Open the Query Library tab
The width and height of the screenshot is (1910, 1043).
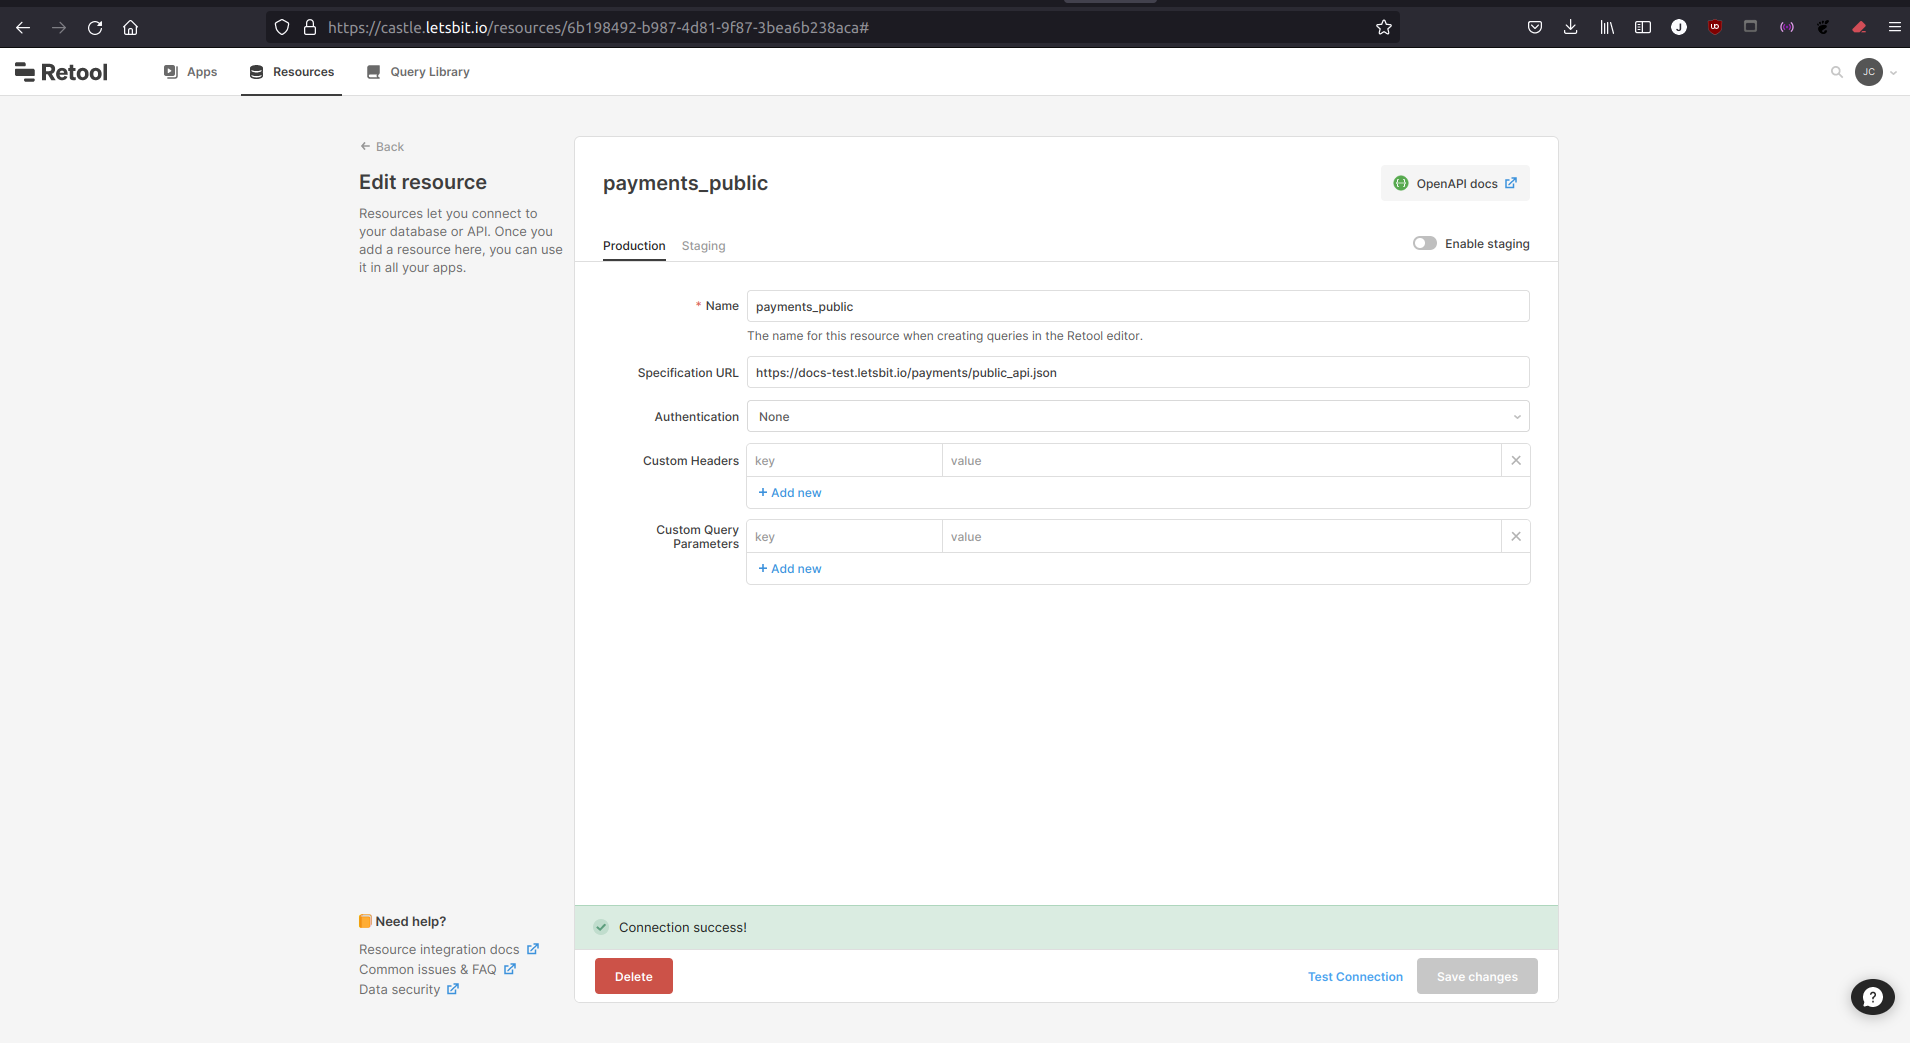[x=418, y=72]
